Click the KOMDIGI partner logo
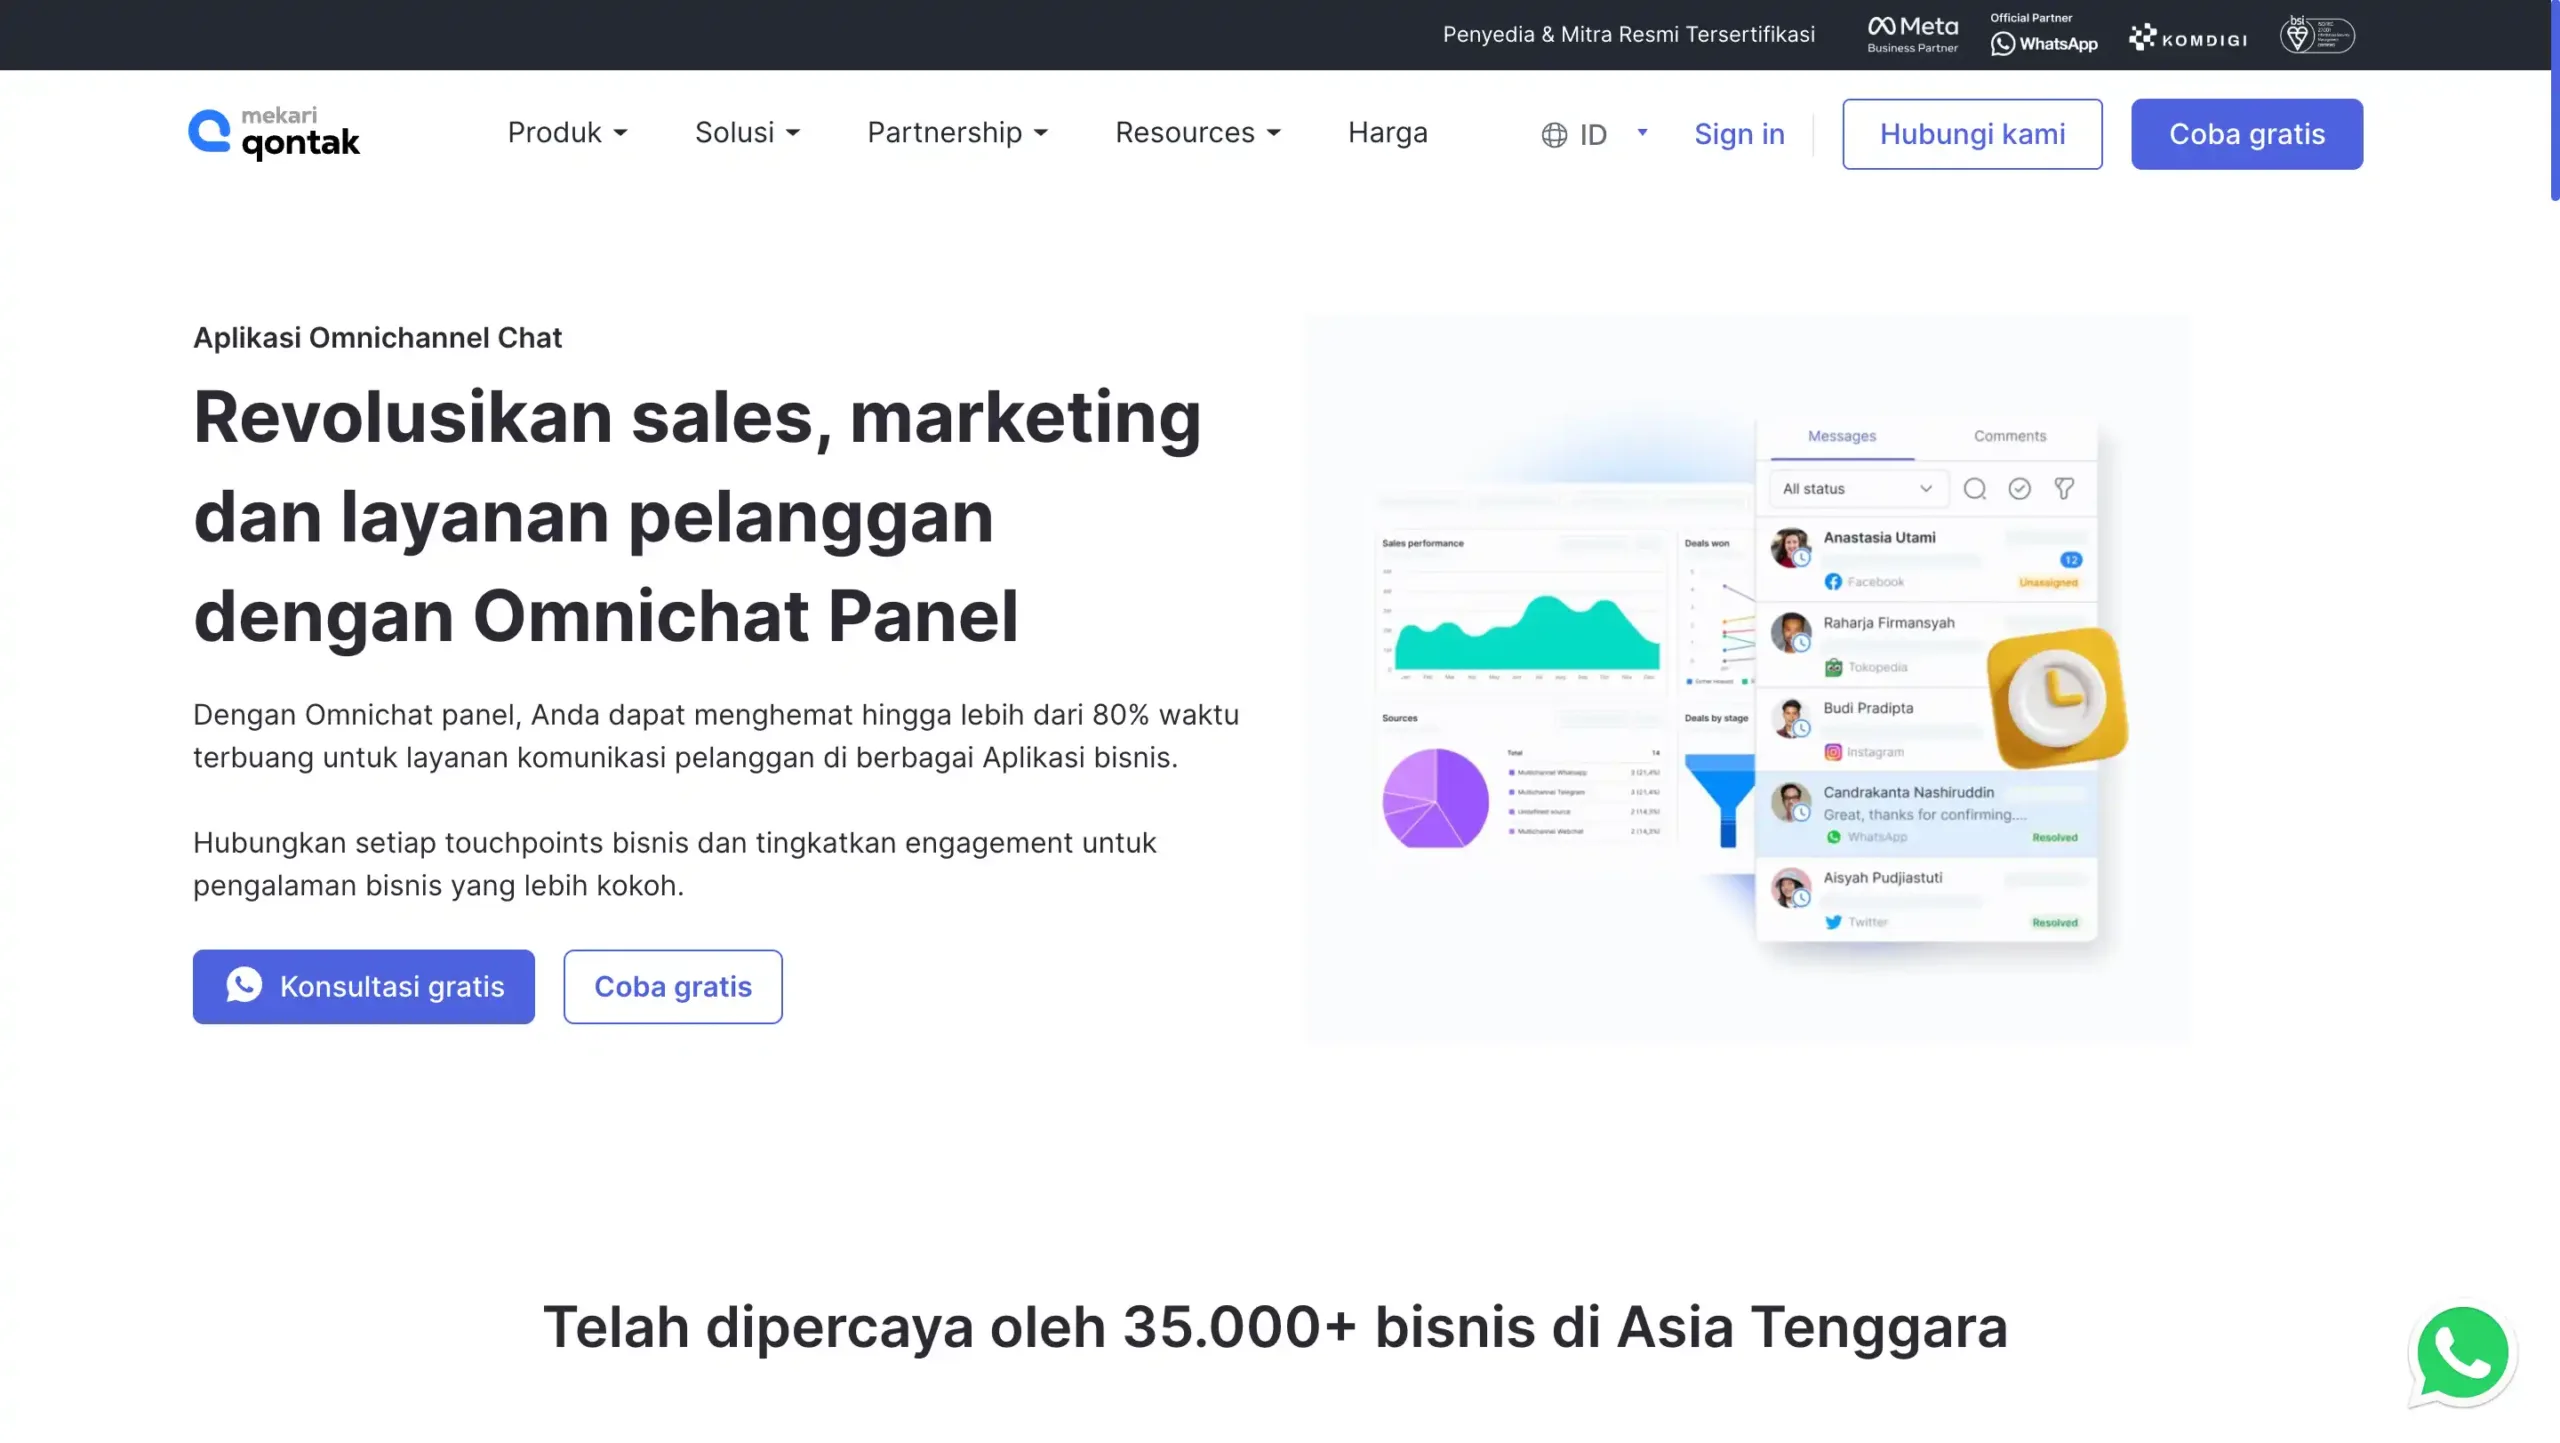This screenshot has width=2560, height=1443. point(2188,36)
